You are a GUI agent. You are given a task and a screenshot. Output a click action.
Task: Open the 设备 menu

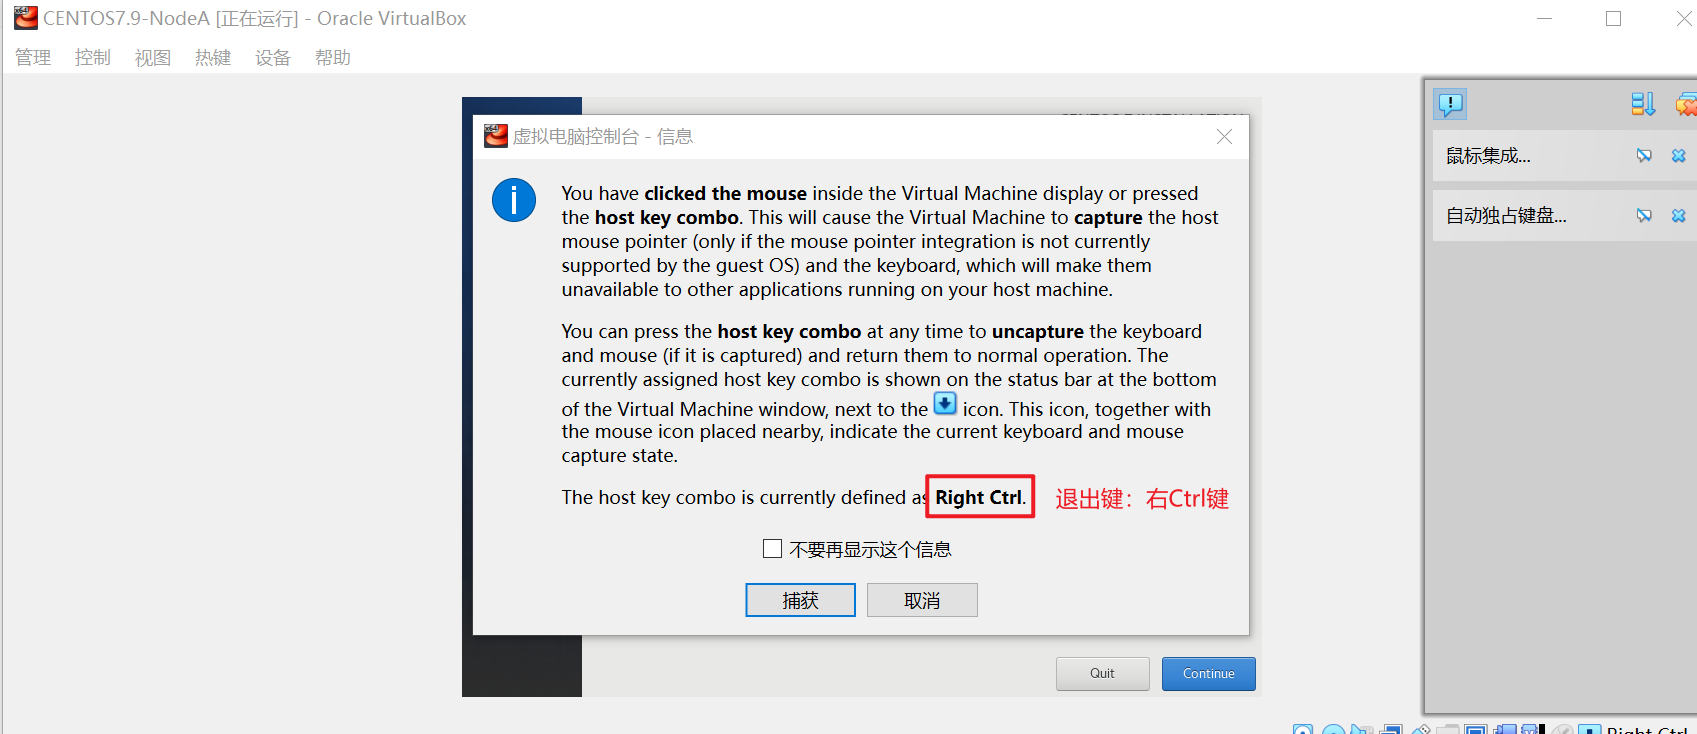tap(273, 58)
